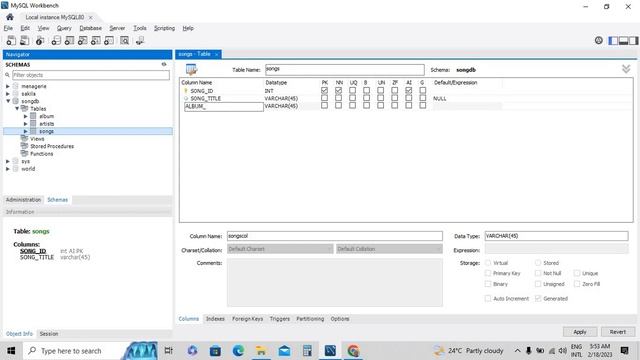Click the create new function icon
Screen dimensions: 640x360
tap(109, 40)
